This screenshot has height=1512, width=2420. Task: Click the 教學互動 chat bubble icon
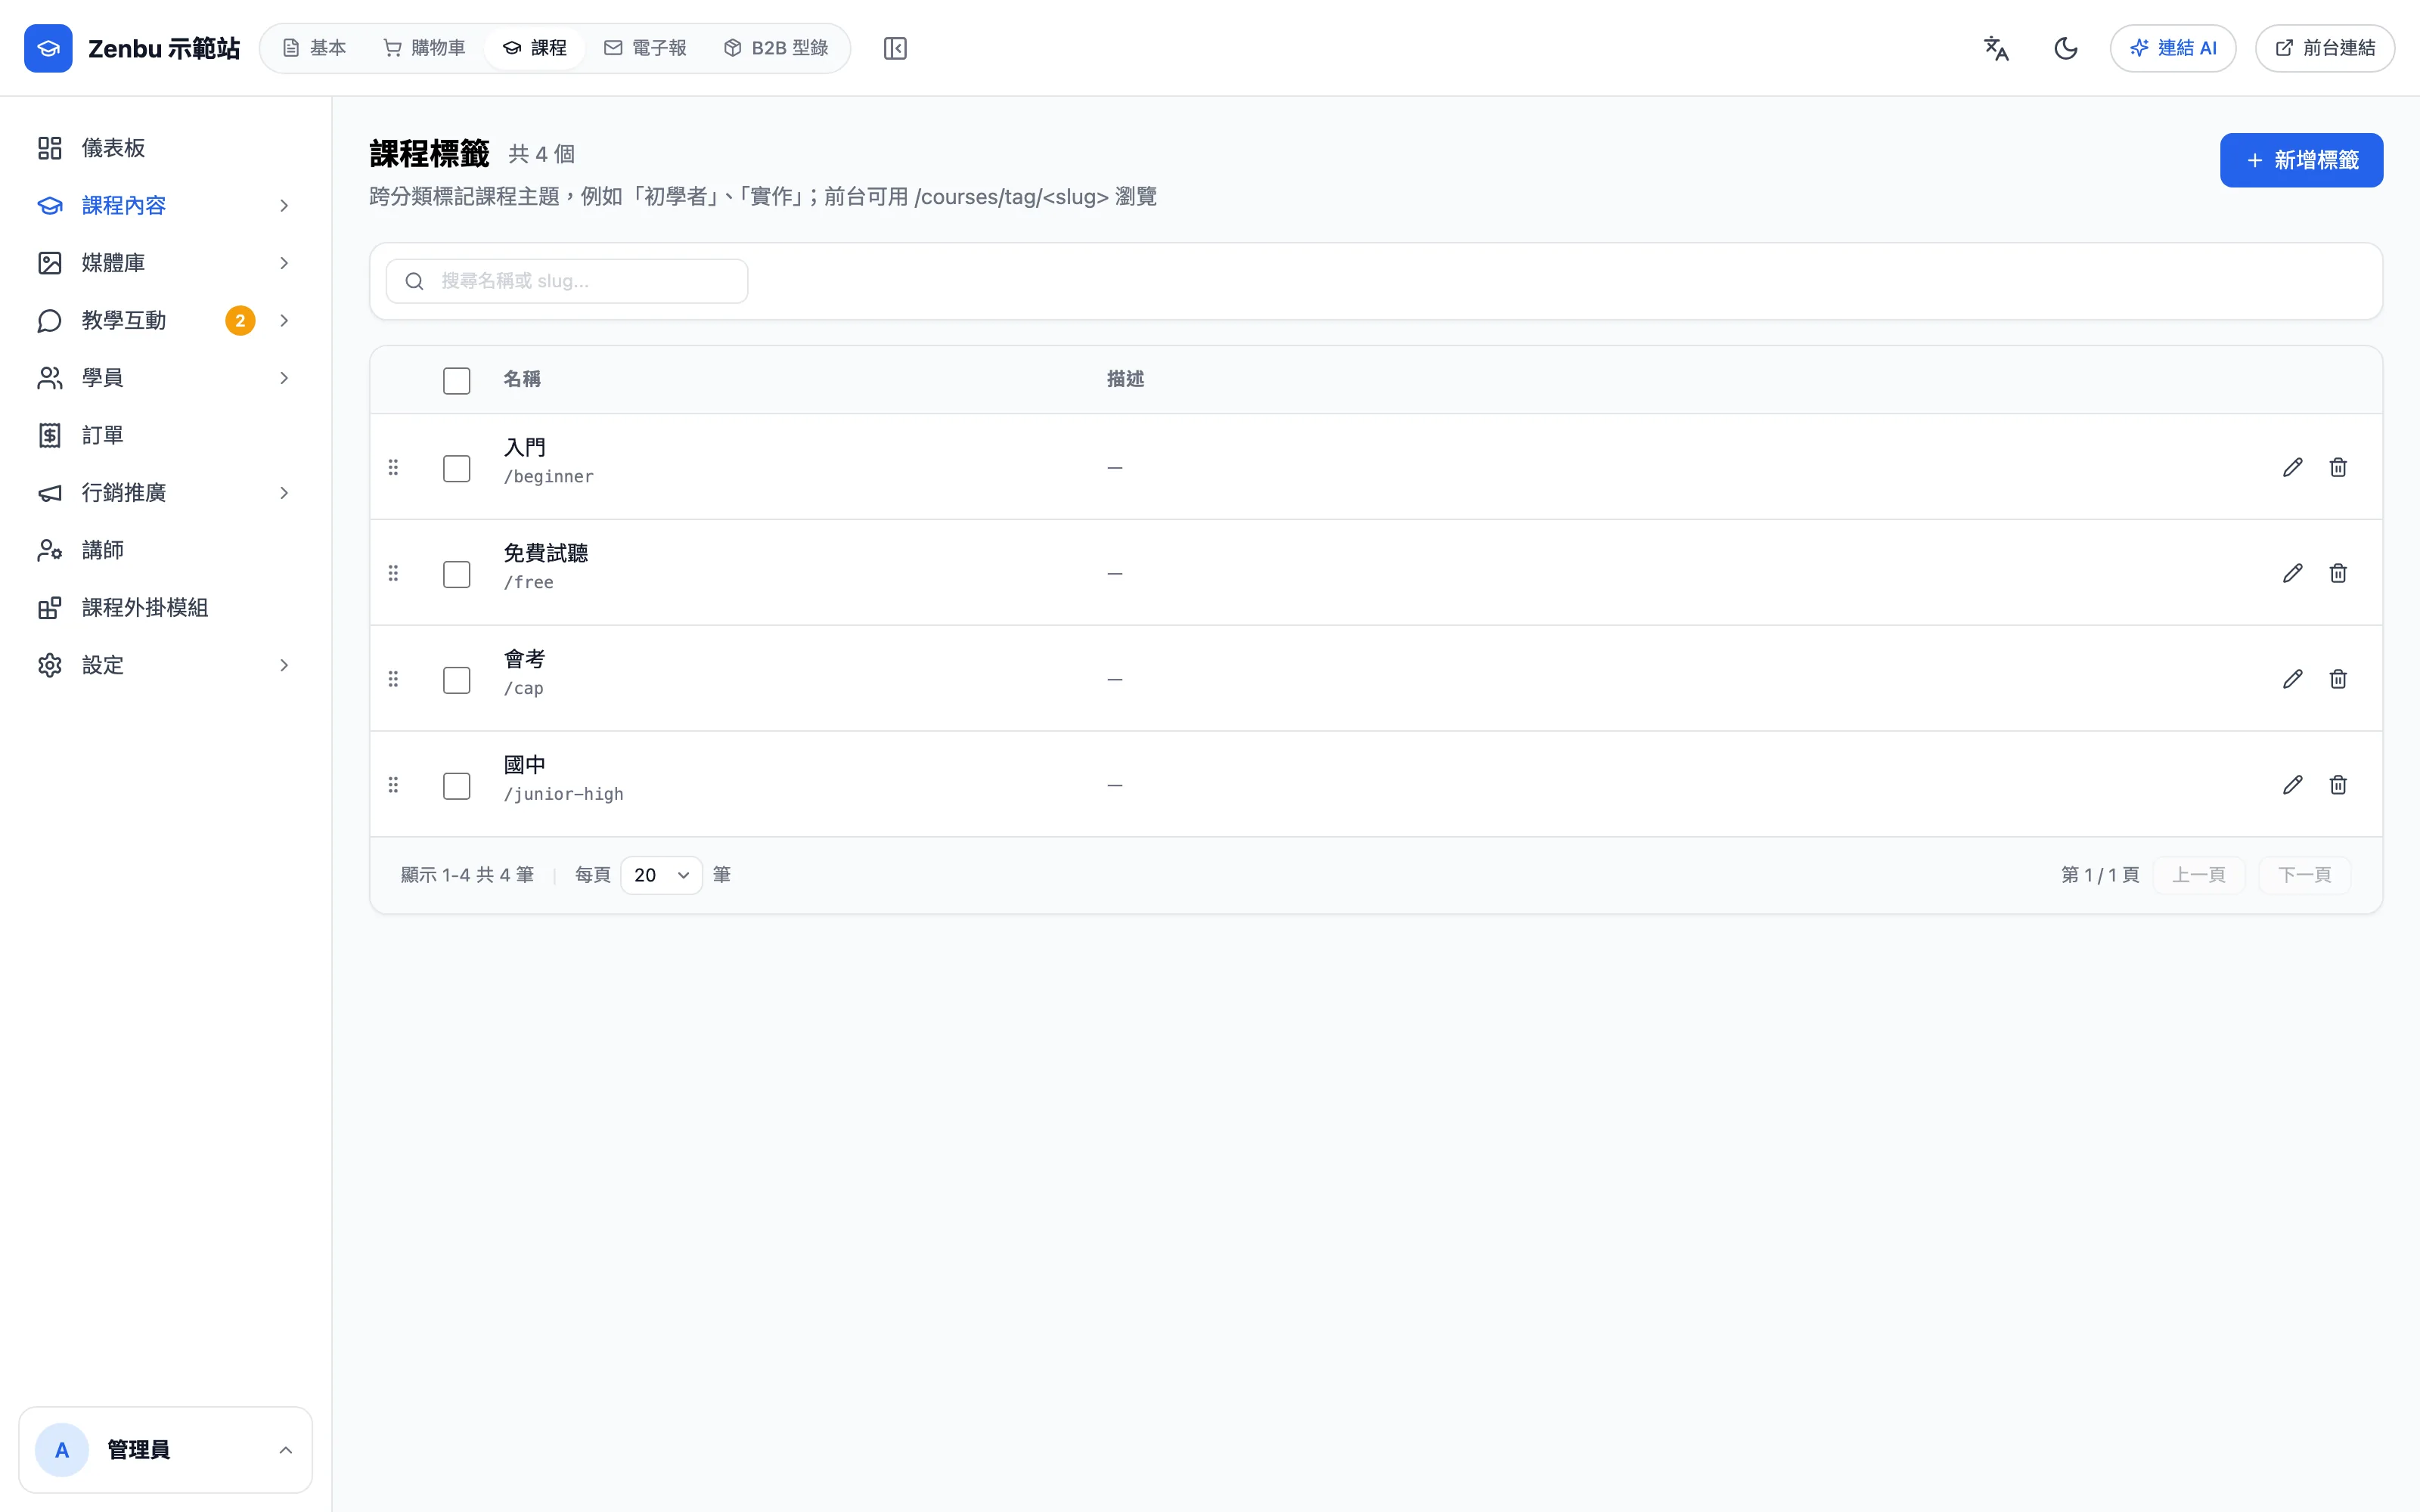coord(50,321)
